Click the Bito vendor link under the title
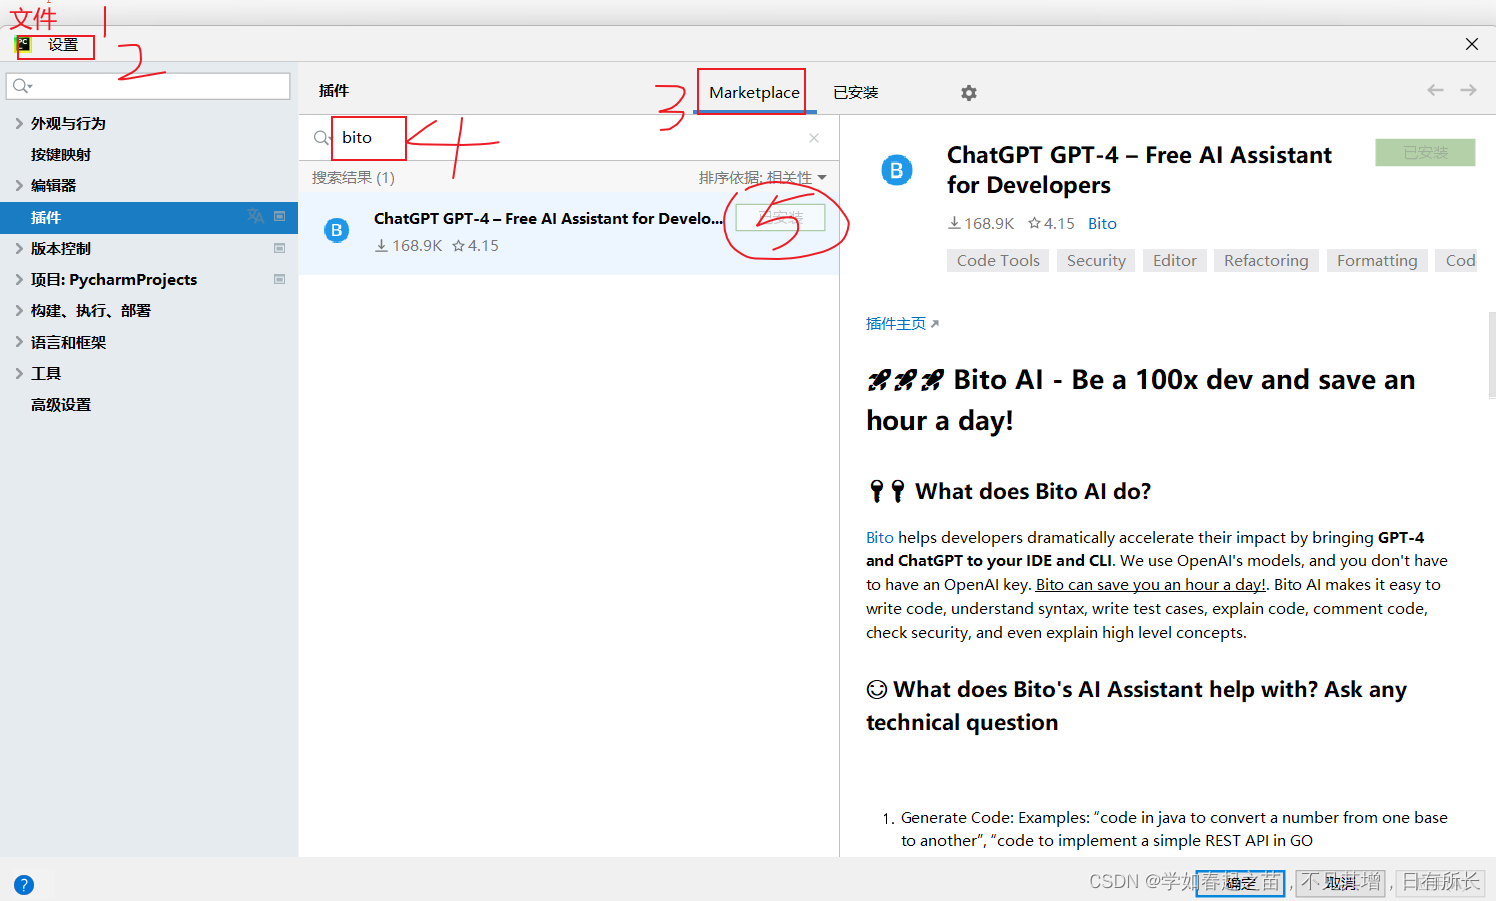Image resolution: width=1496 pixels, height=901 pixels. [1102, 223]
